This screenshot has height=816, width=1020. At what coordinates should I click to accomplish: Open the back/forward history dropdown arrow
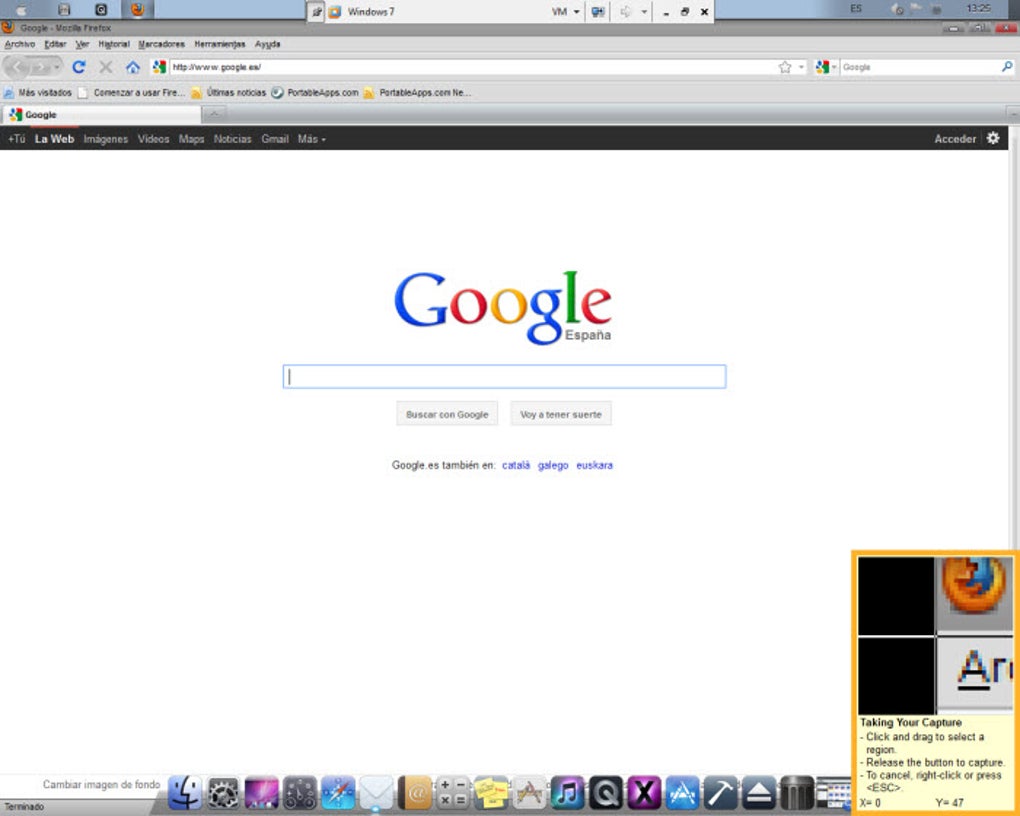tap(57, 67)
